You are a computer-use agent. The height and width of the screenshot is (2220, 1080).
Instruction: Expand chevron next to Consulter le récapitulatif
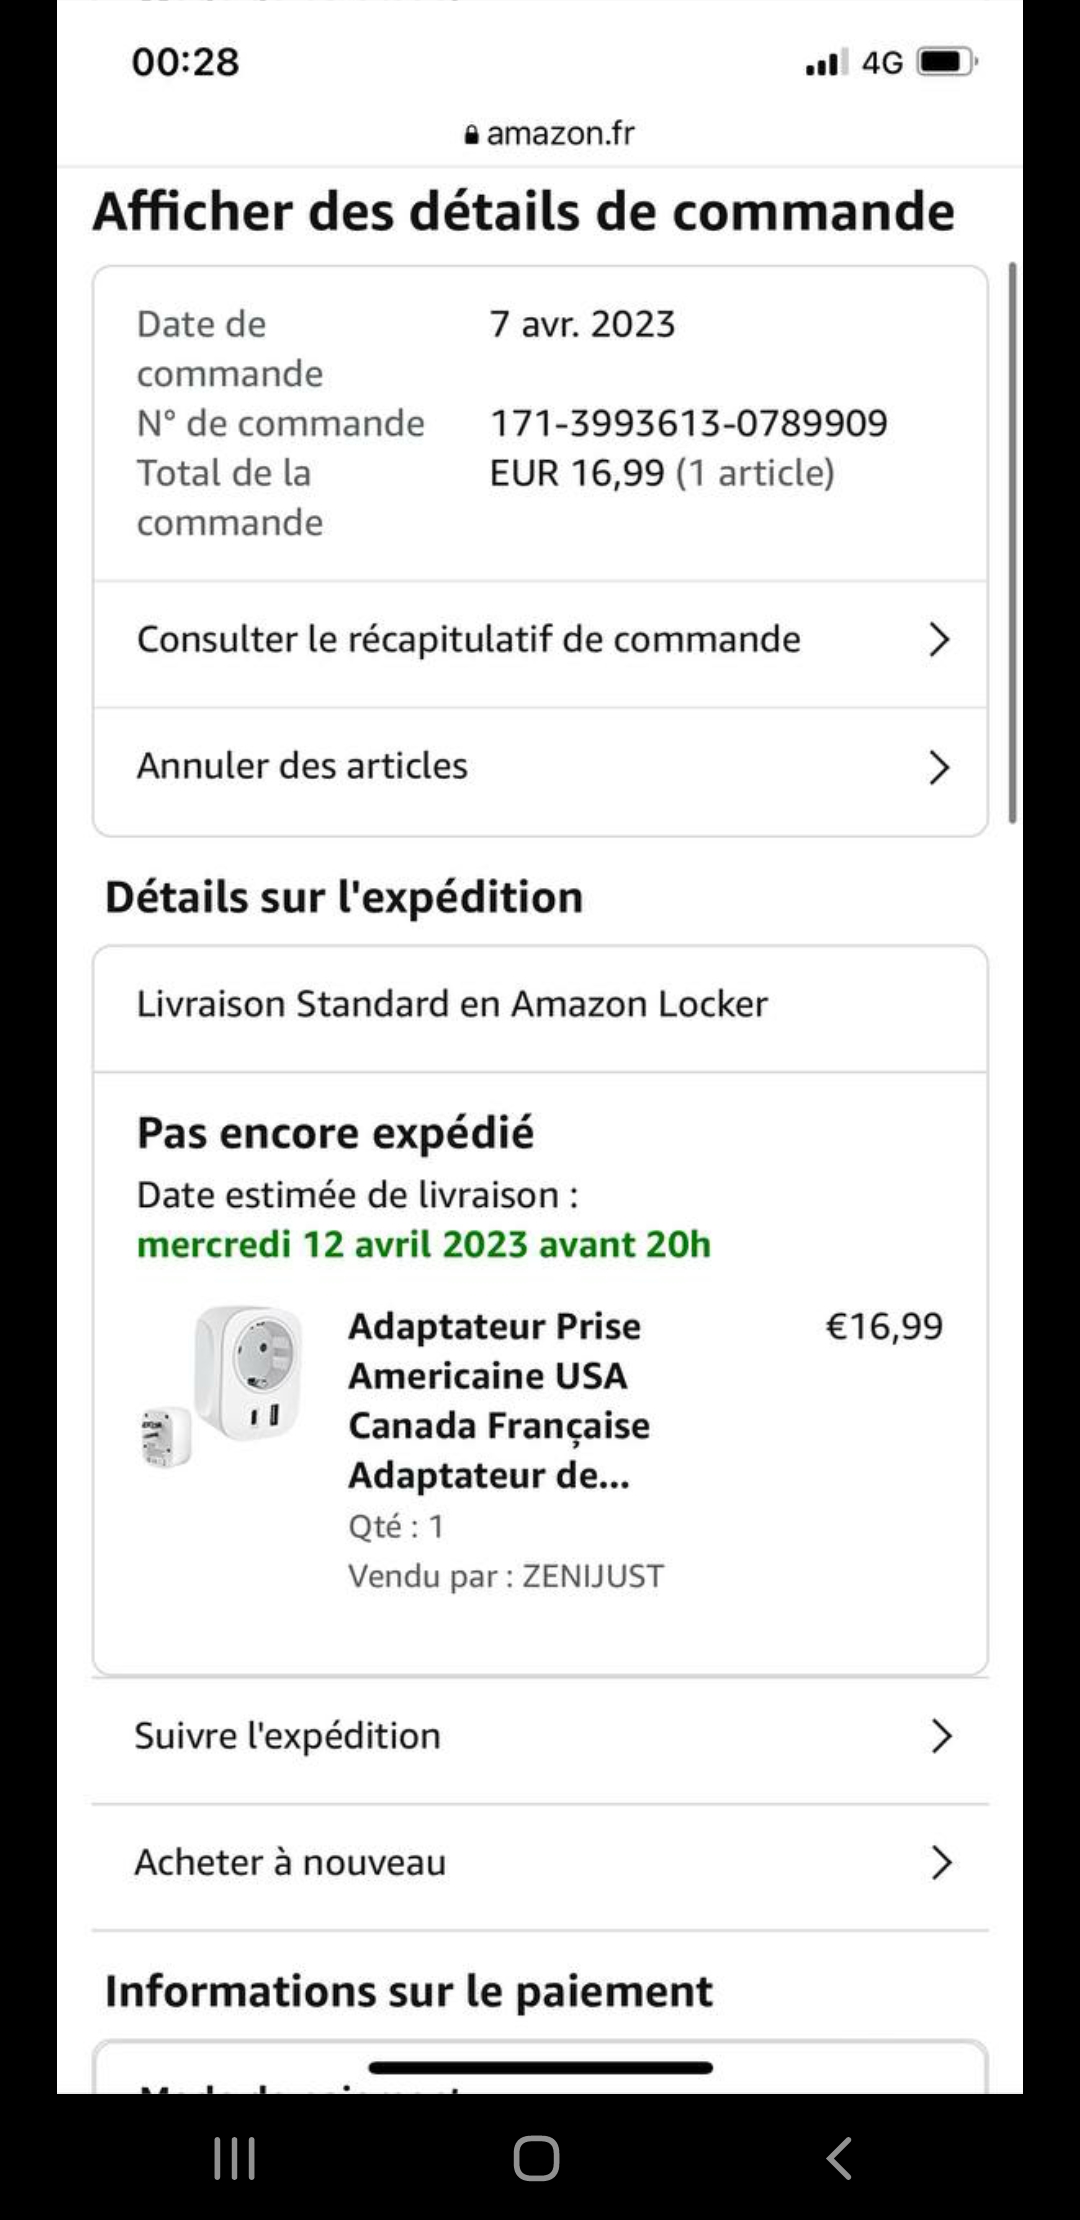(938, 640)
